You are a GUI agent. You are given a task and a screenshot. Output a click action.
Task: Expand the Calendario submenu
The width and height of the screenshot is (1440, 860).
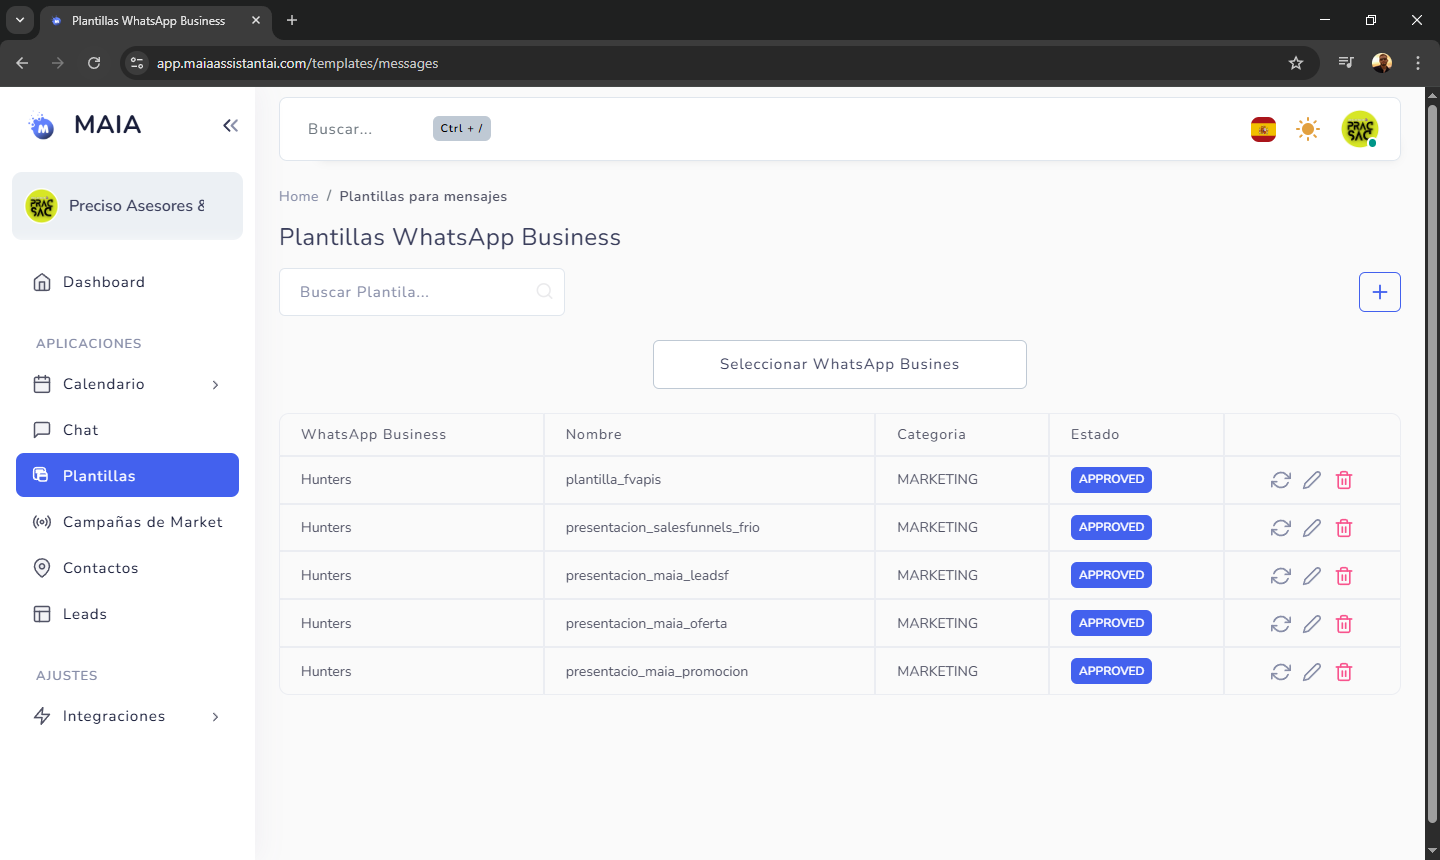coord(215,385)
